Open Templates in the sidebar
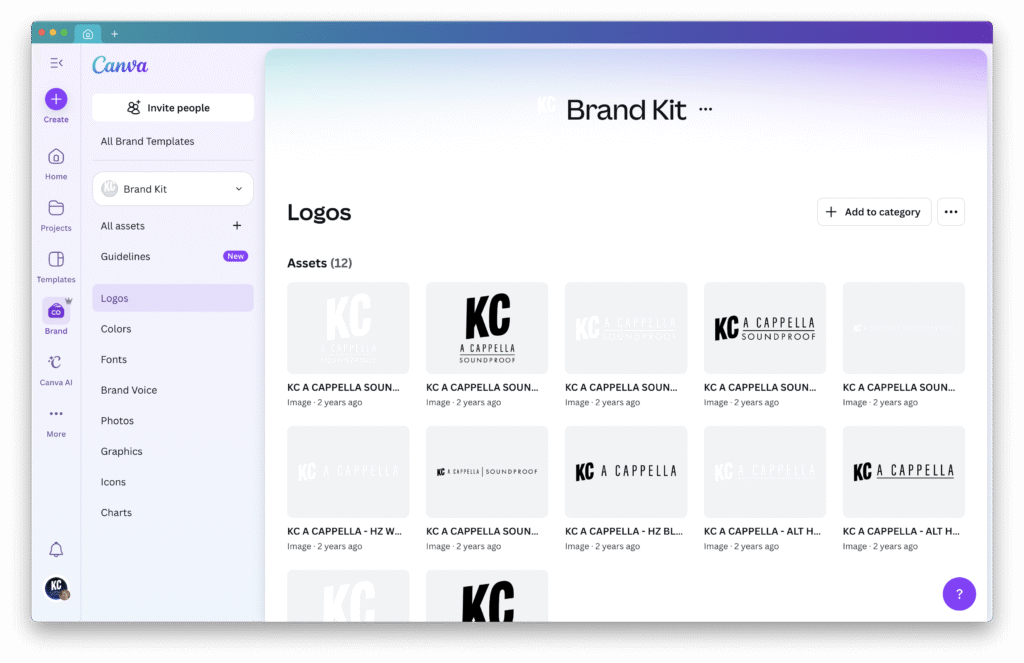The height and width of the screenshot is (663, 1024). (56, 267)
